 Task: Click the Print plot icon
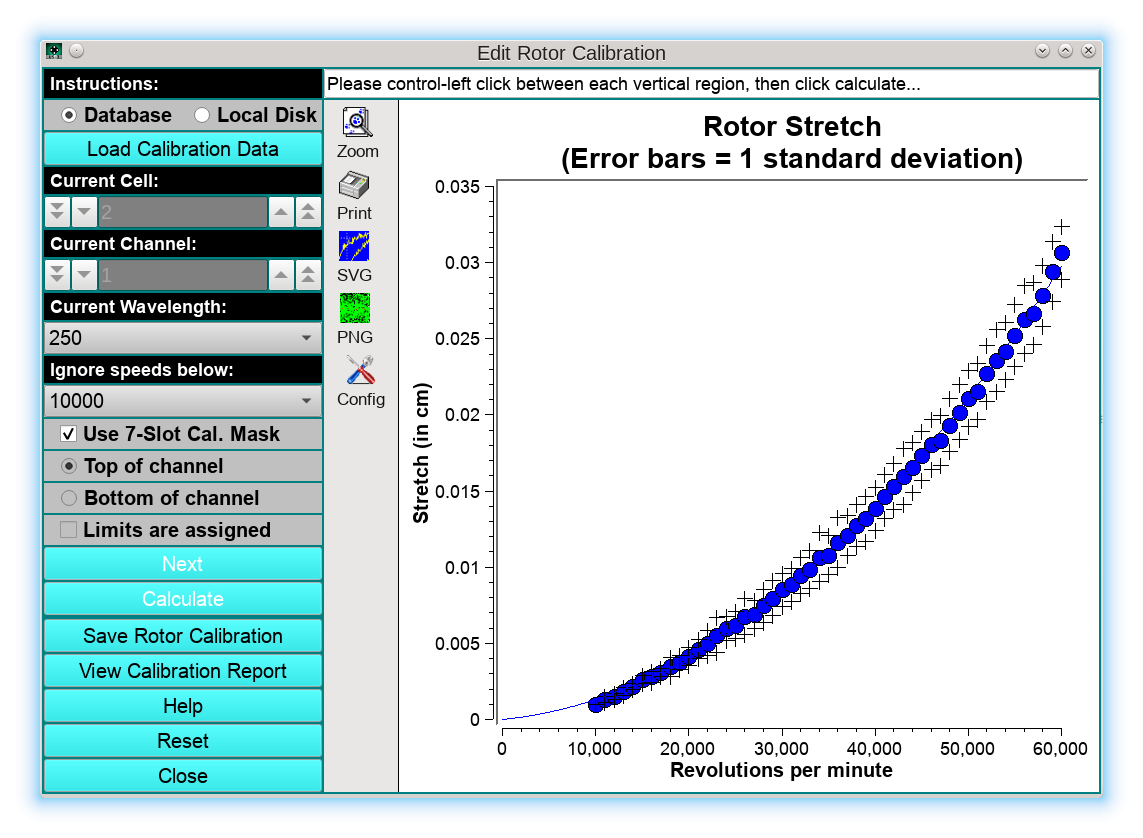click(x=354, y=186)
